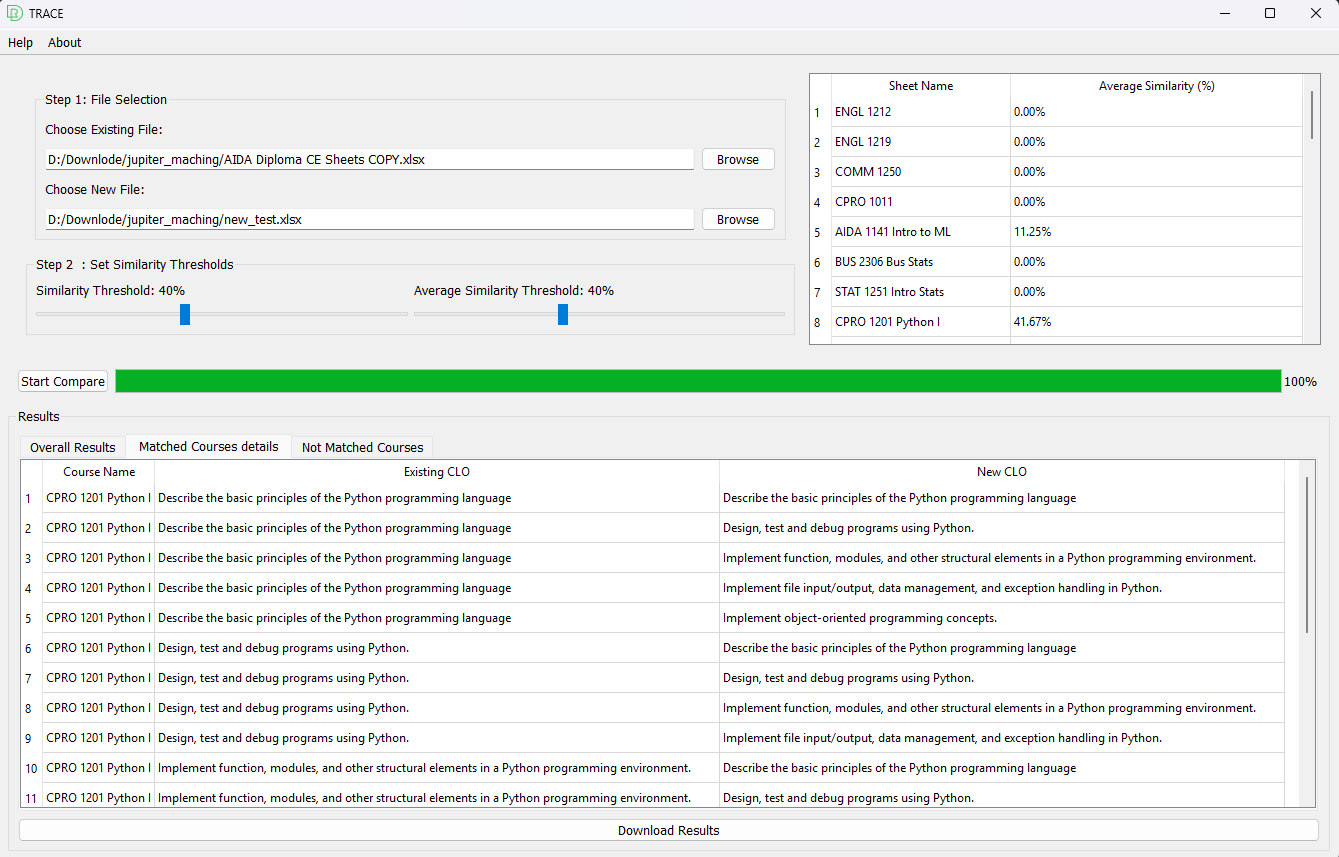Click the 11.25% average similarity value

click(x=1157, y=232)
